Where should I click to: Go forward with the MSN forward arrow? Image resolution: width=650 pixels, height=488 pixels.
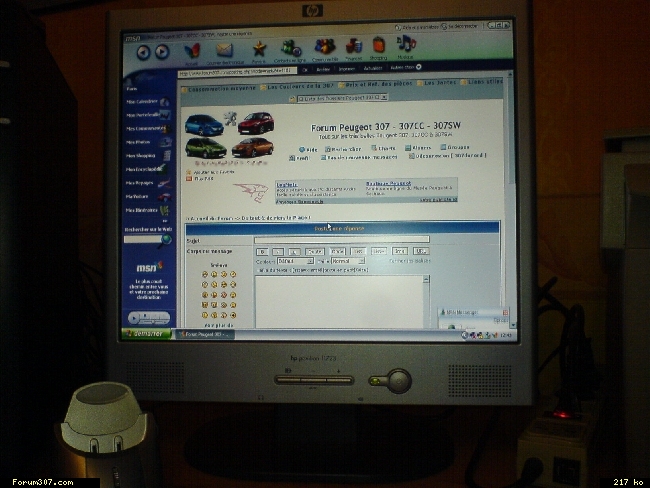pyautogui.click(x=162, y=52)
